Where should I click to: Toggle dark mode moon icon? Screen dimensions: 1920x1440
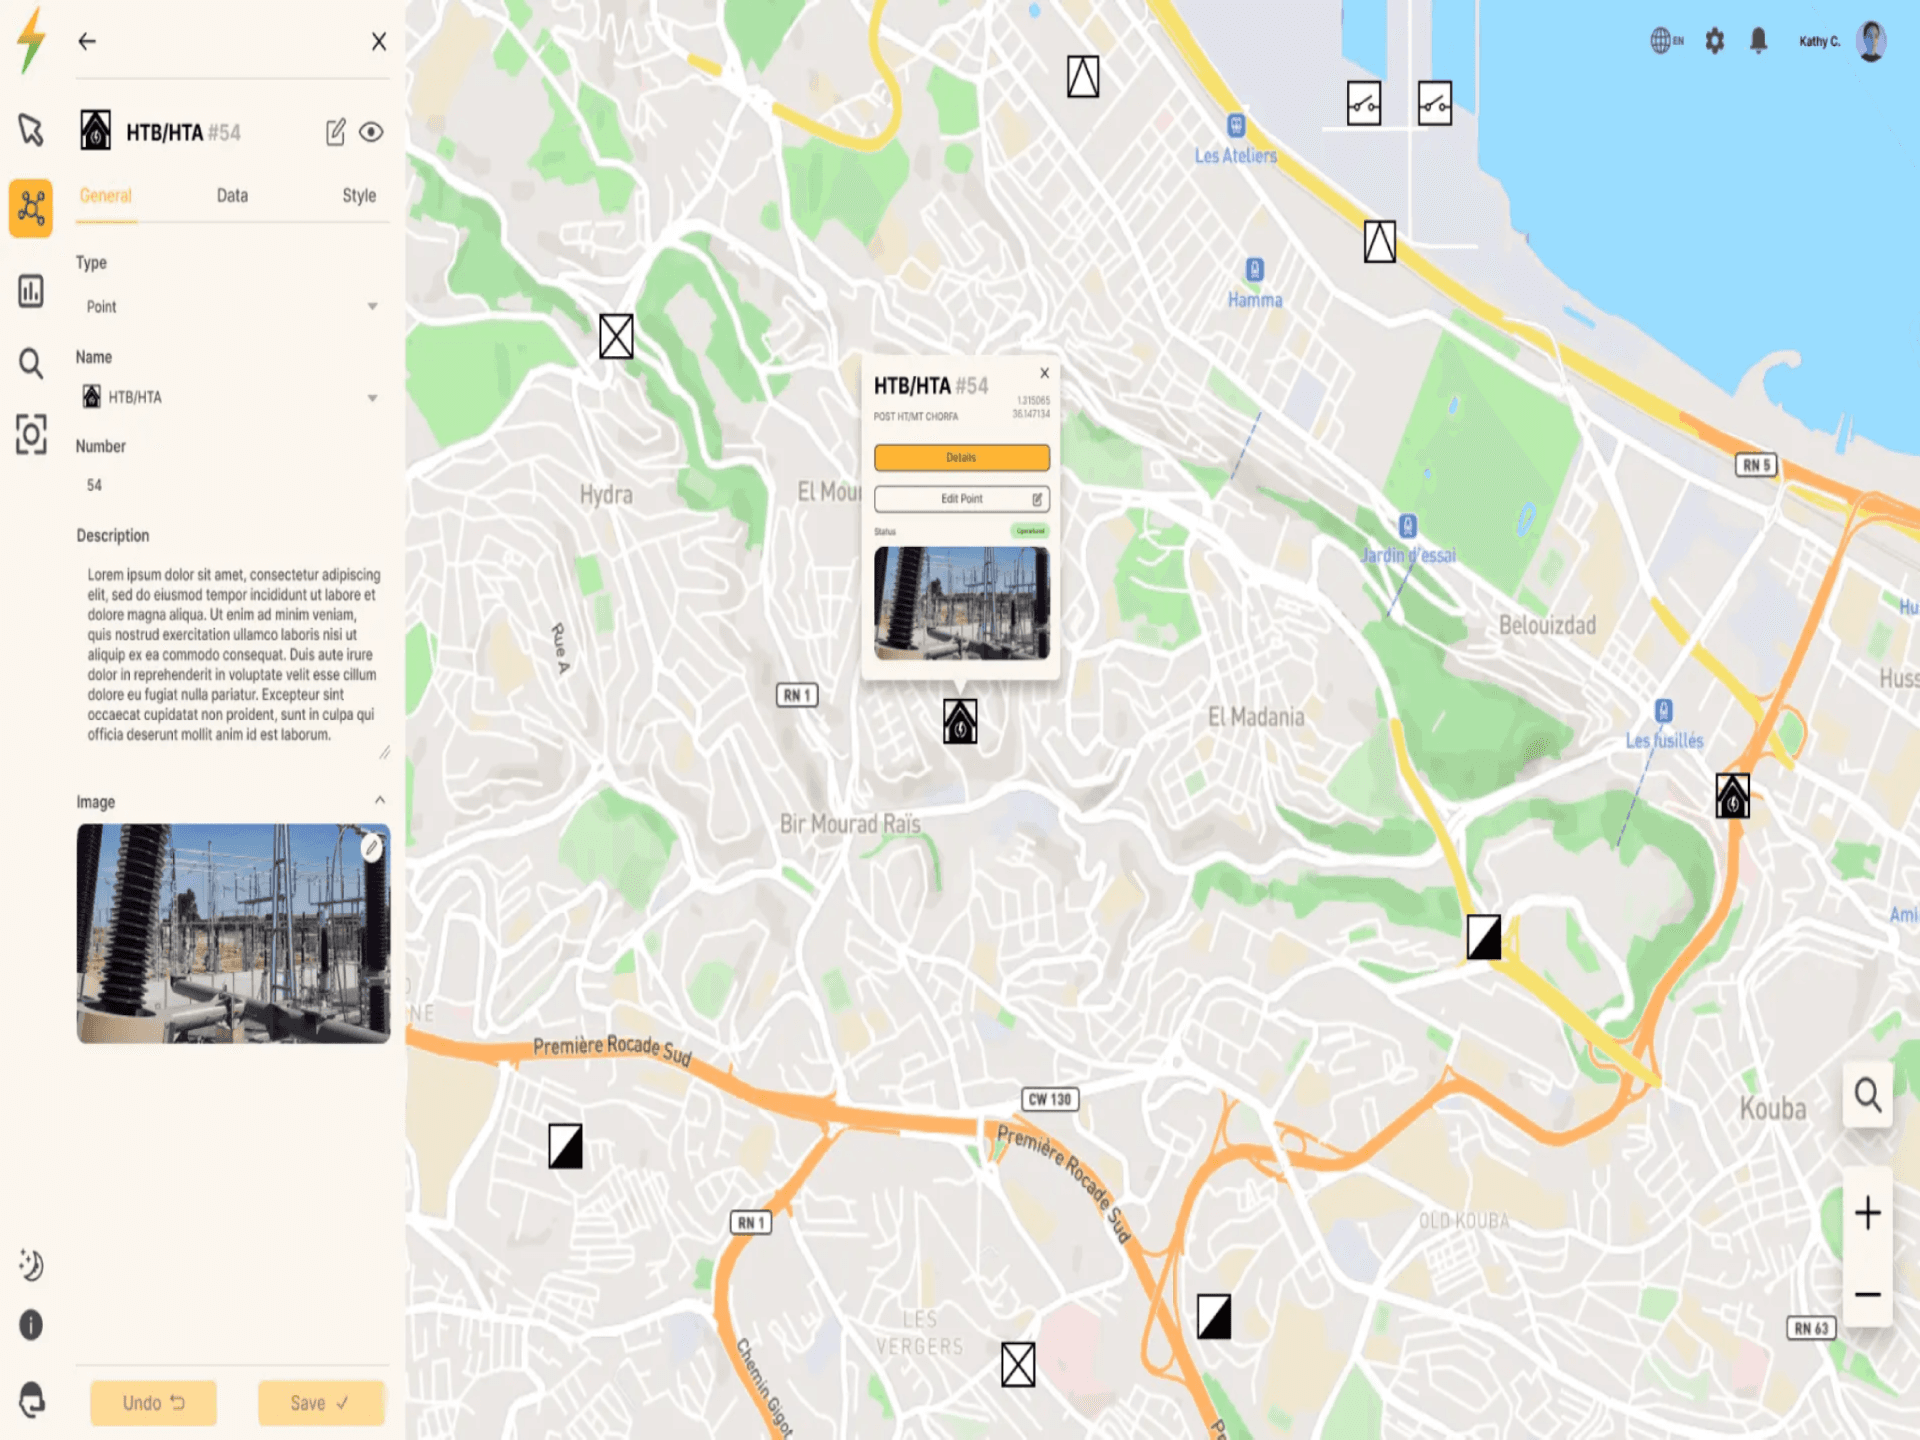31,1265
